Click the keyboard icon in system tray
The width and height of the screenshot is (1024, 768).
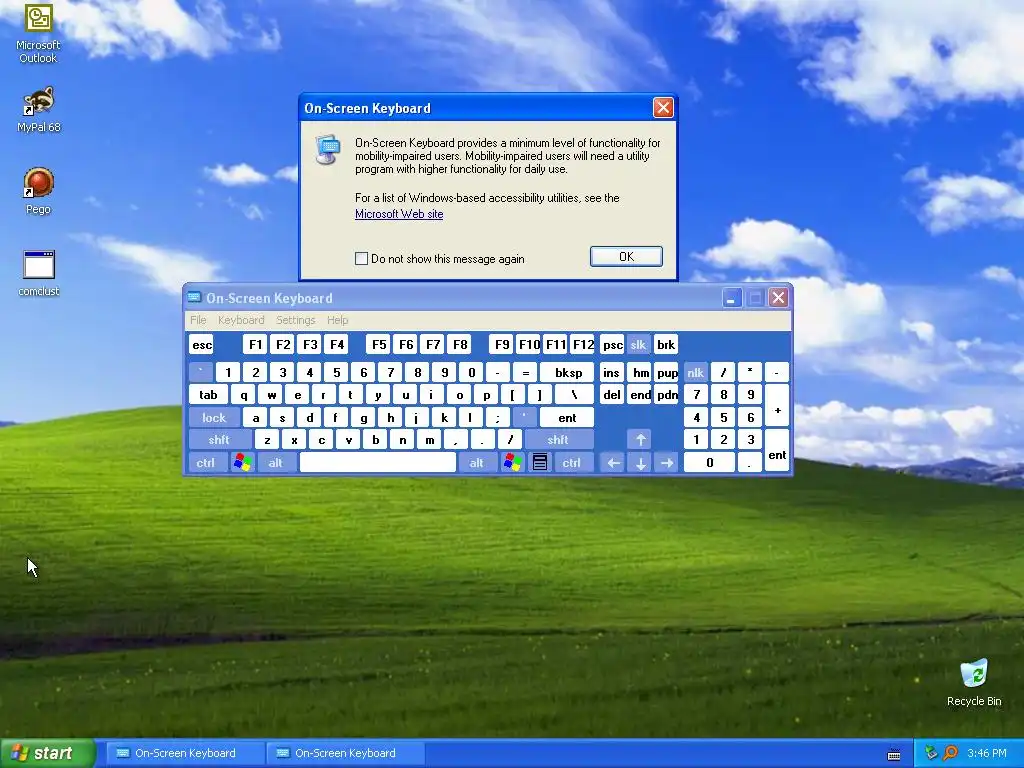coord(894,754)
